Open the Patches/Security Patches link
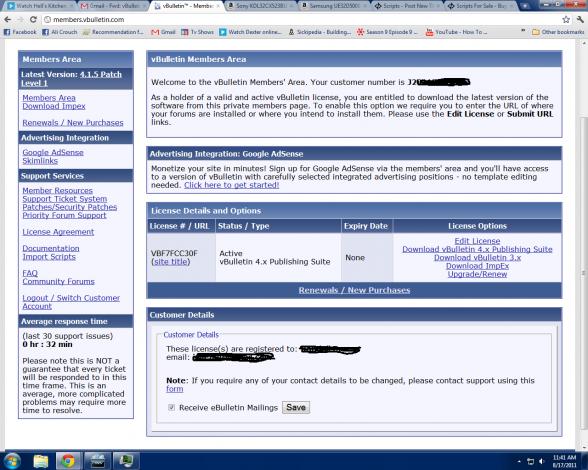 (70, 207)
